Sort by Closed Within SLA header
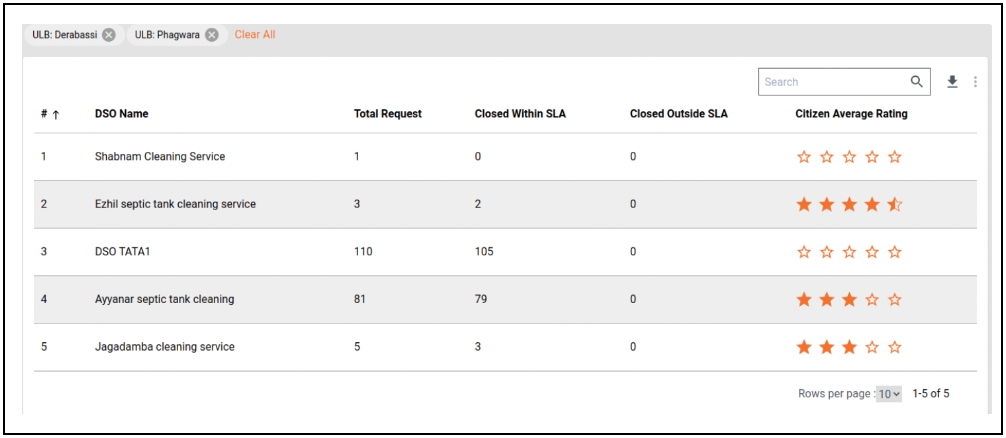 (520, 114)
